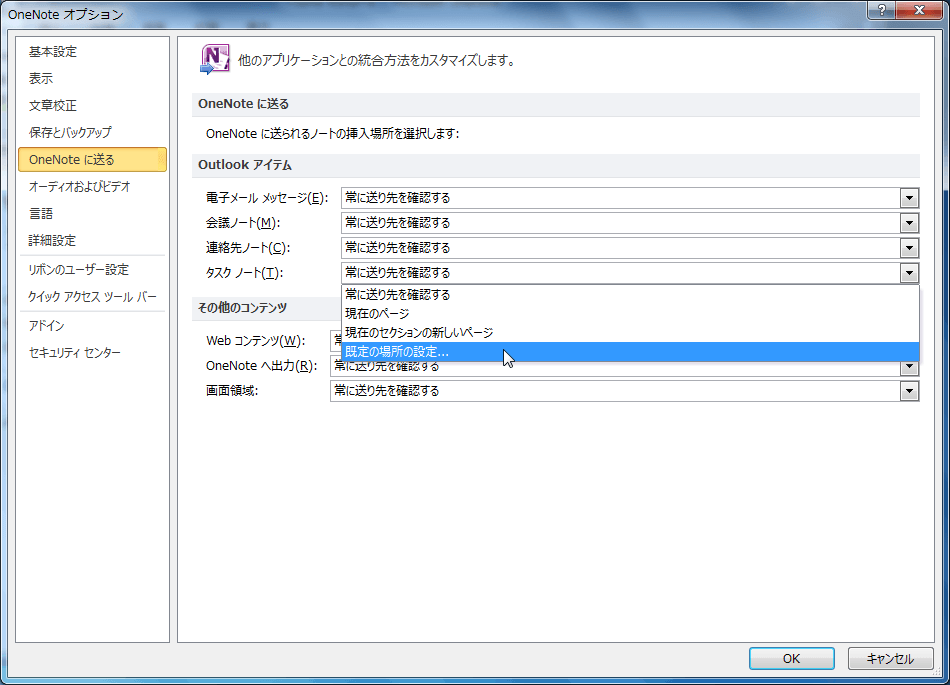The image size is (950, 685).
Task: Confirm with the OK button
Action: click(791, 658)
